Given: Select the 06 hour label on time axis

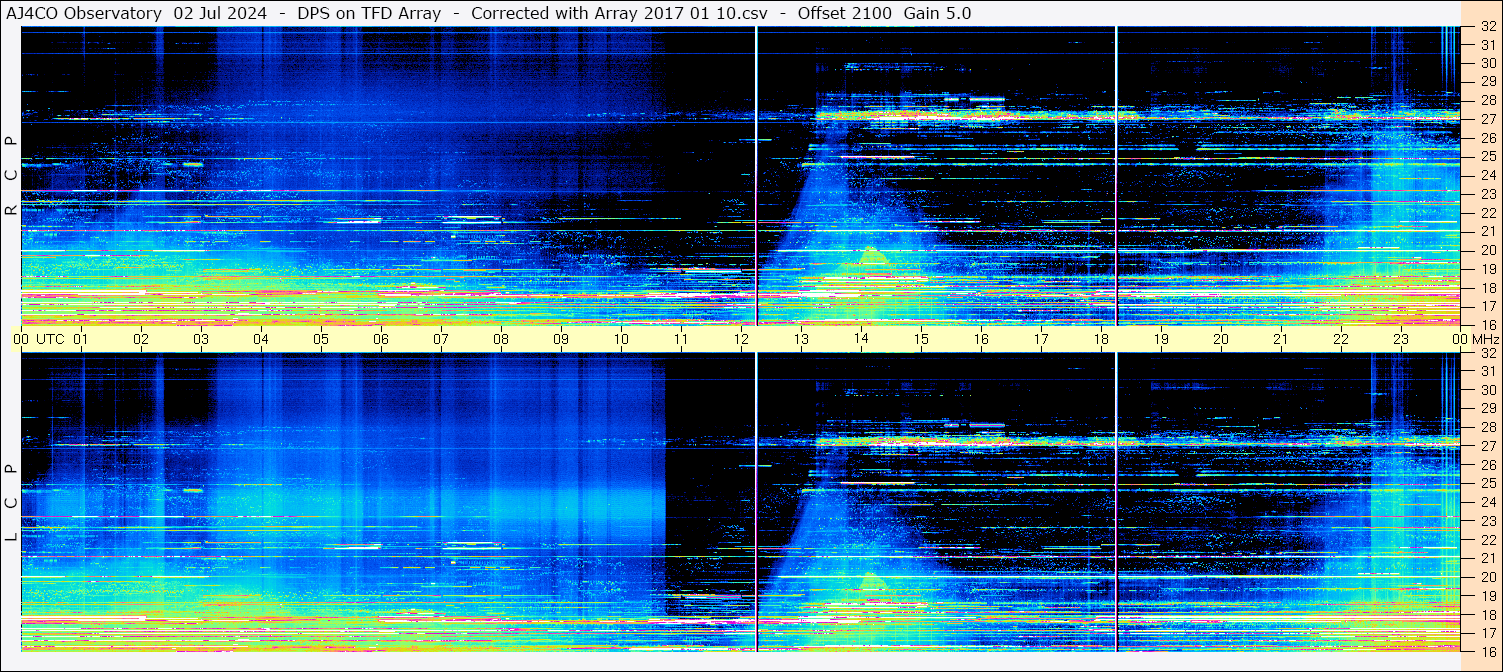Looking at the screenshot, I should pyautogui.click(x=381, y=339).
